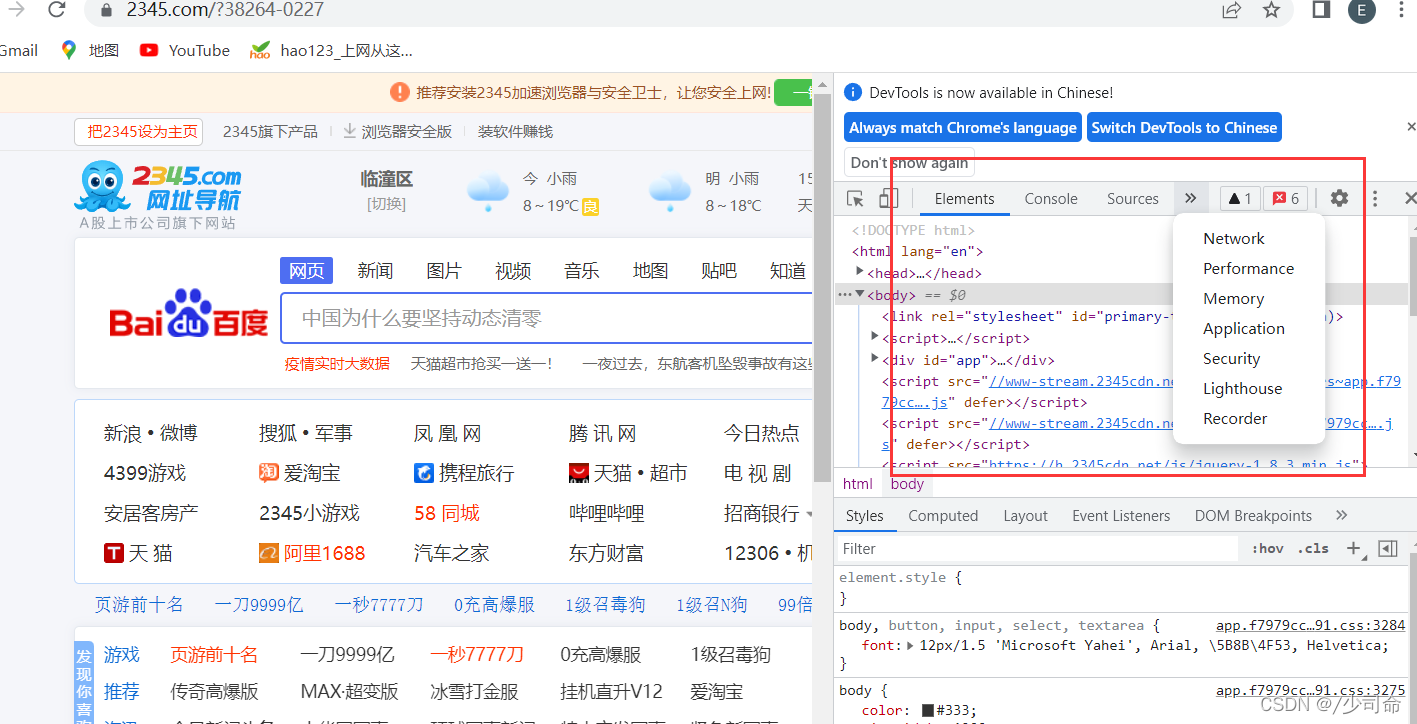This screenshot has height=724, width=1417.
Task: Toggle the computed styles sidebar icon
Action: tap(1387, 548)
